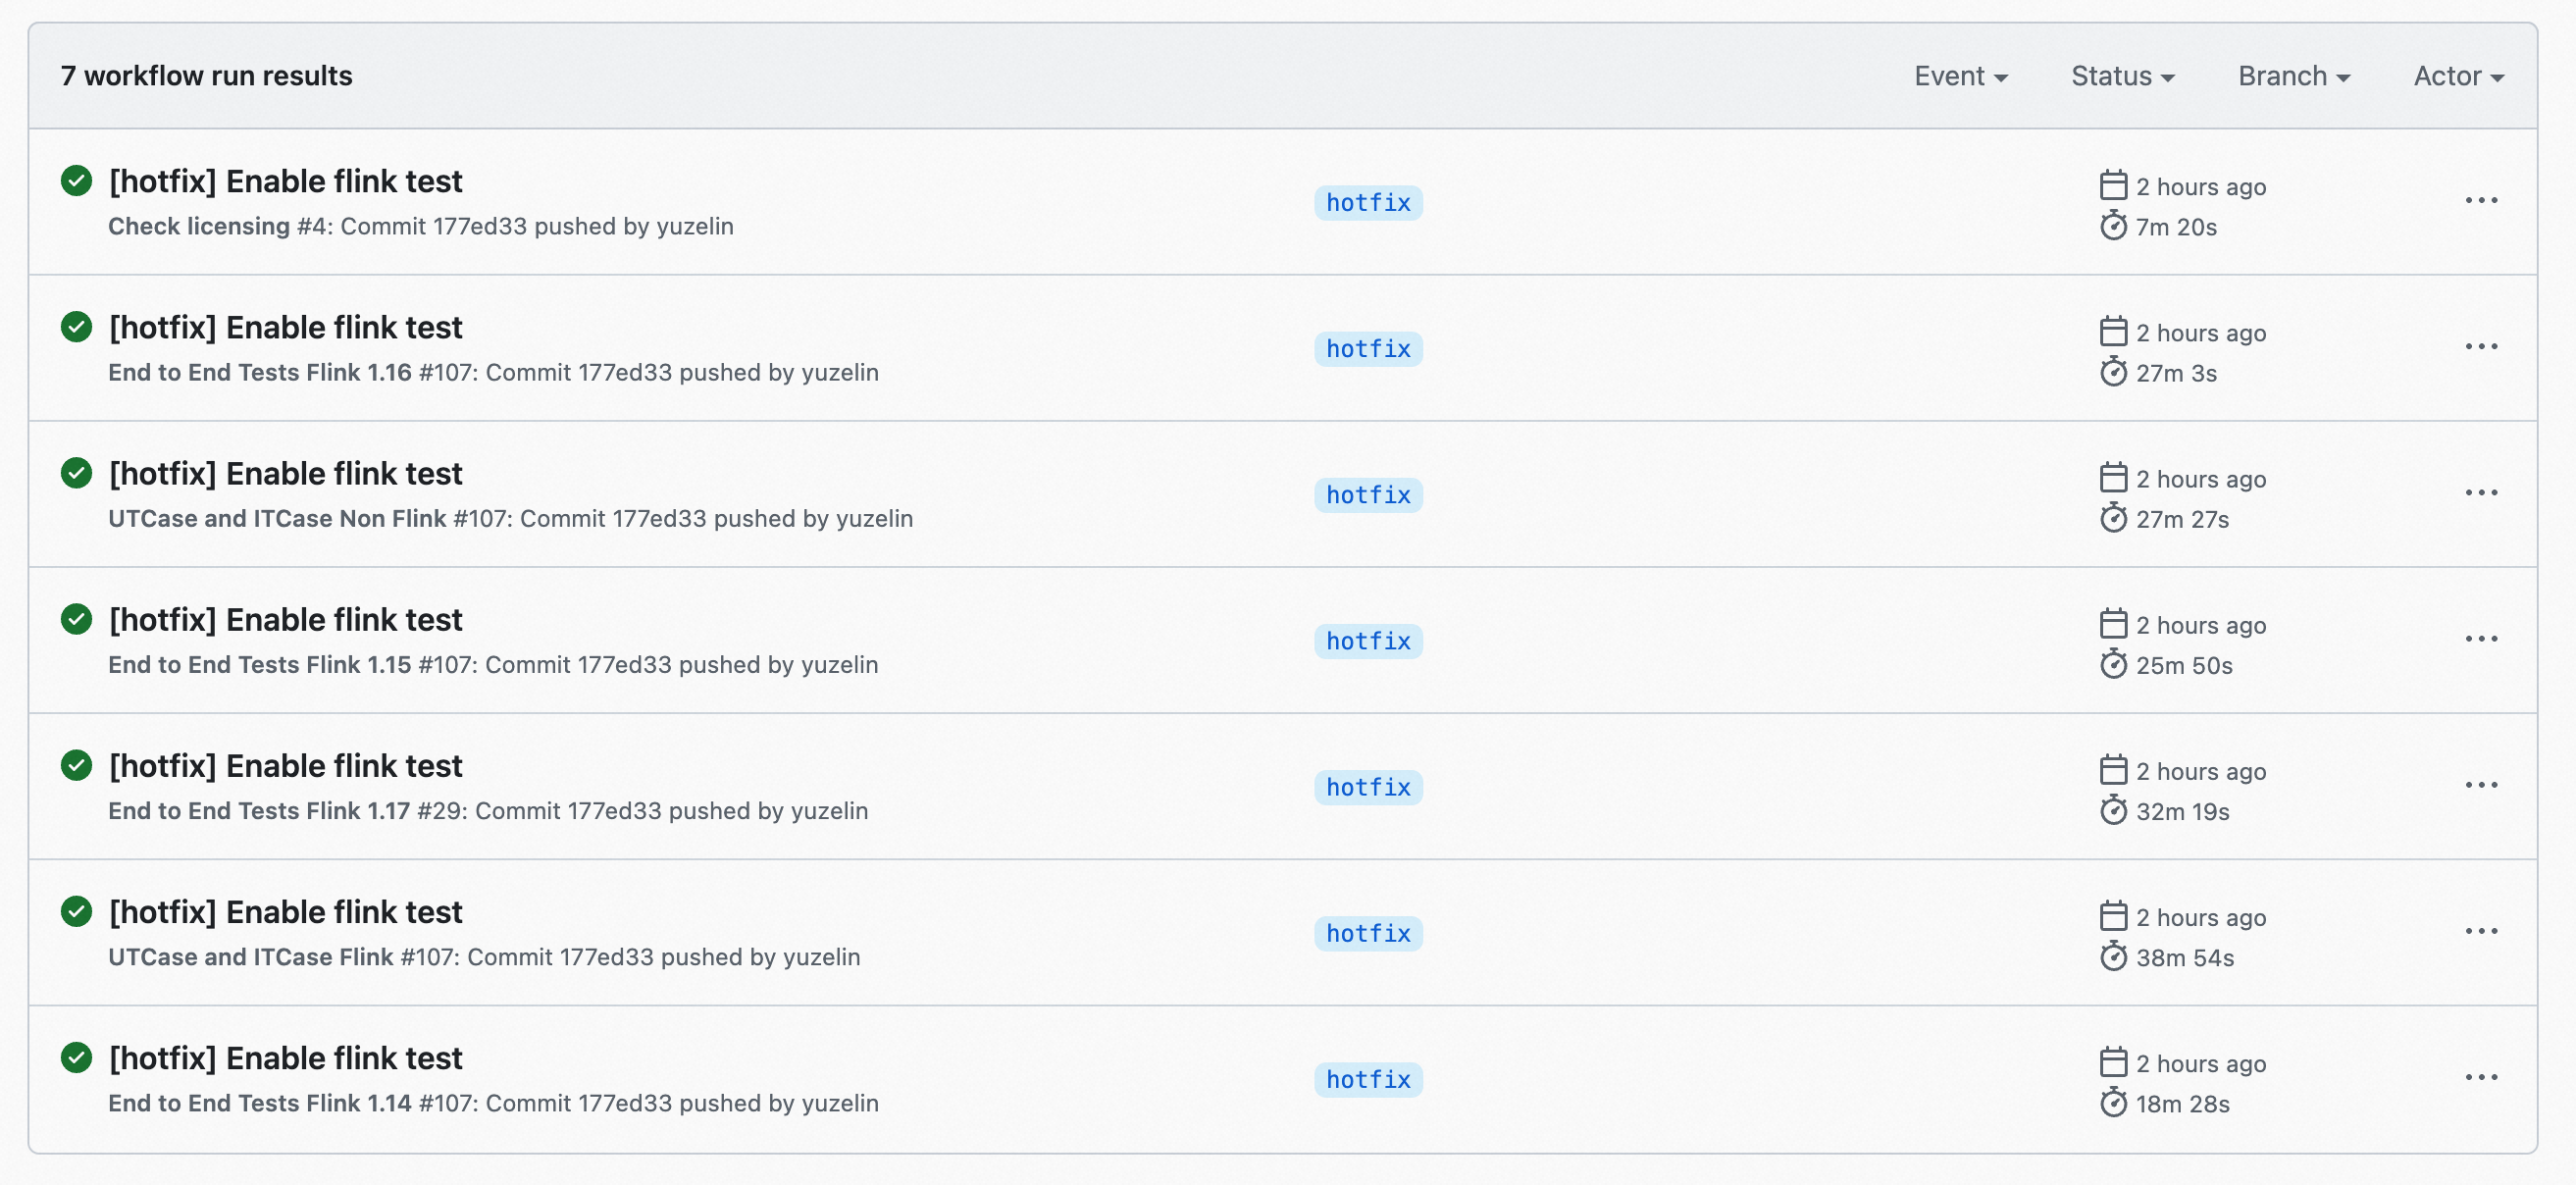Image resolution: width=2576 pixels, height=1185 pixels.
Task: Open run title above End to End Flink 1.14
Action: 285,1058
